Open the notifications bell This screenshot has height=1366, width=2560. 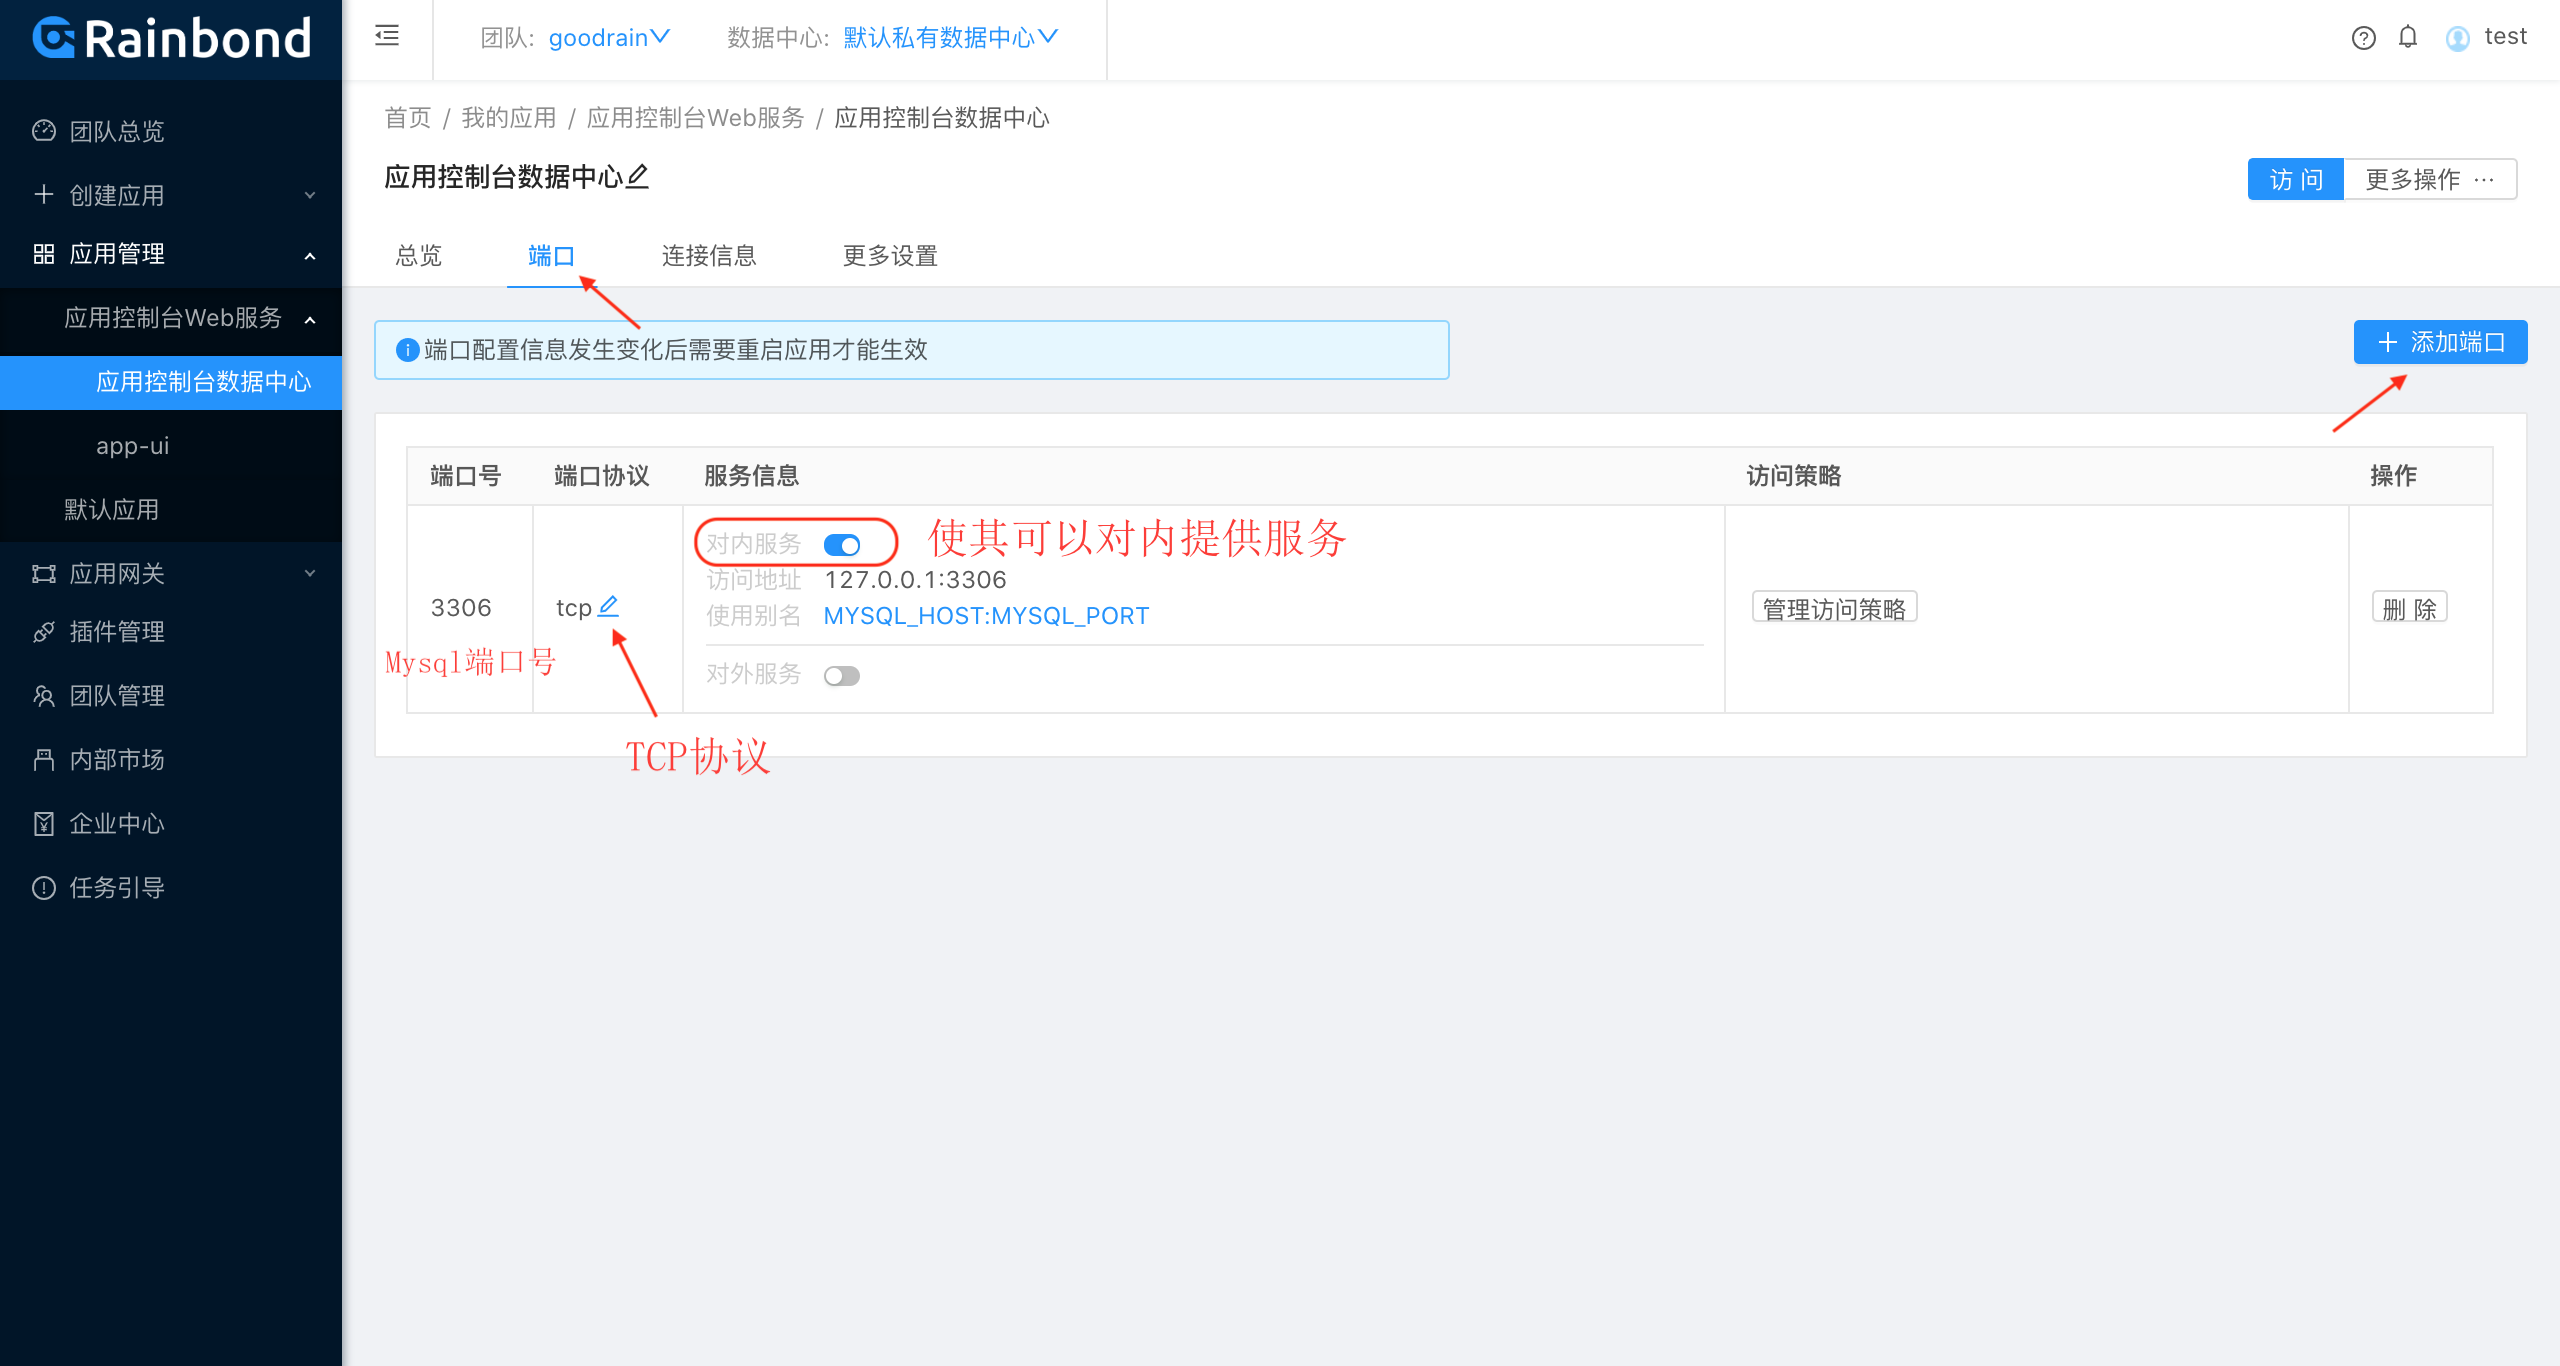(x=2408, y=38)
